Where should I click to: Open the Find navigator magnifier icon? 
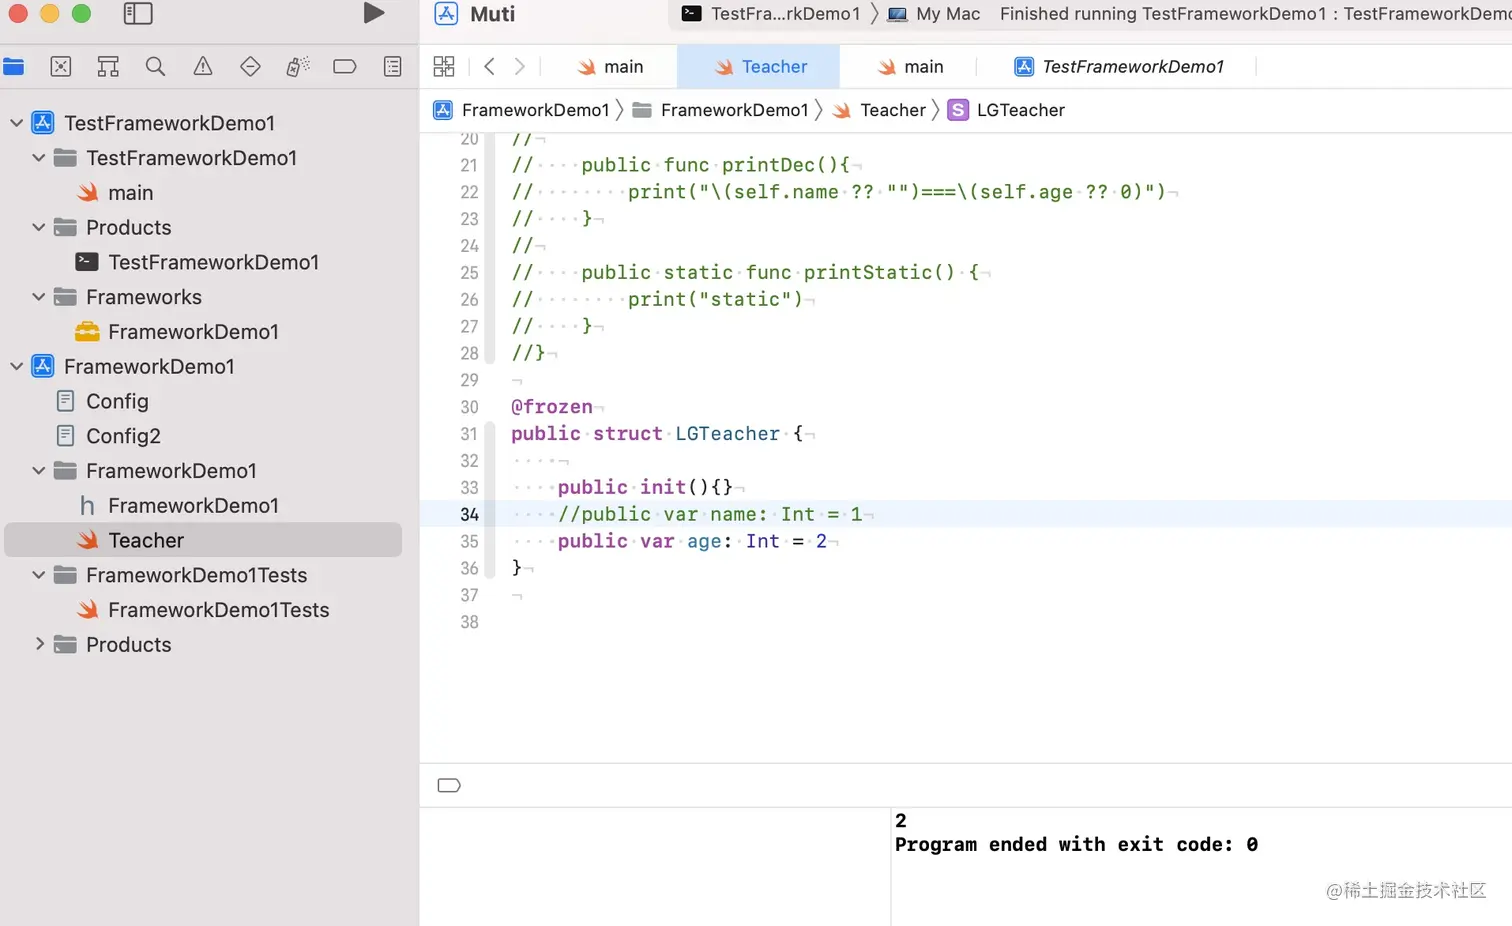click(x=155, y=67)
